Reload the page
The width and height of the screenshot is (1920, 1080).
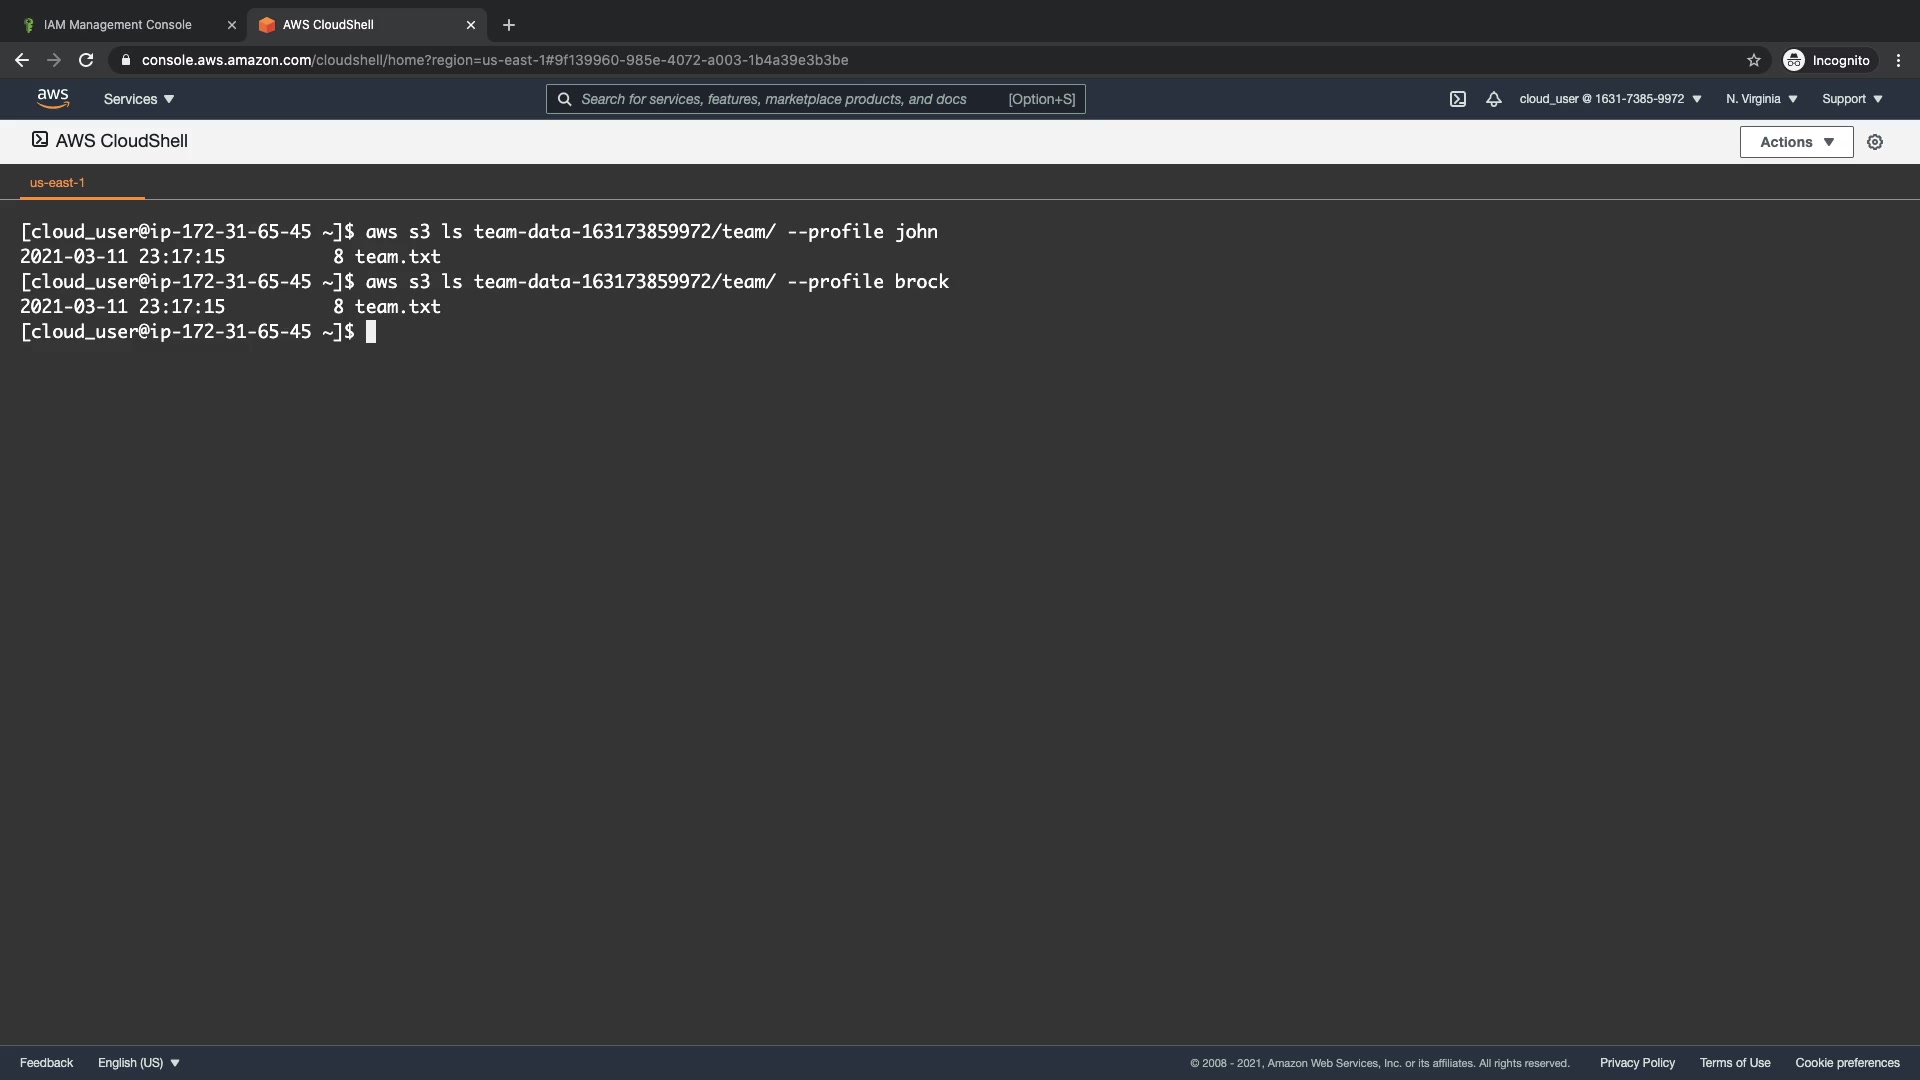(x=86, y=60)
